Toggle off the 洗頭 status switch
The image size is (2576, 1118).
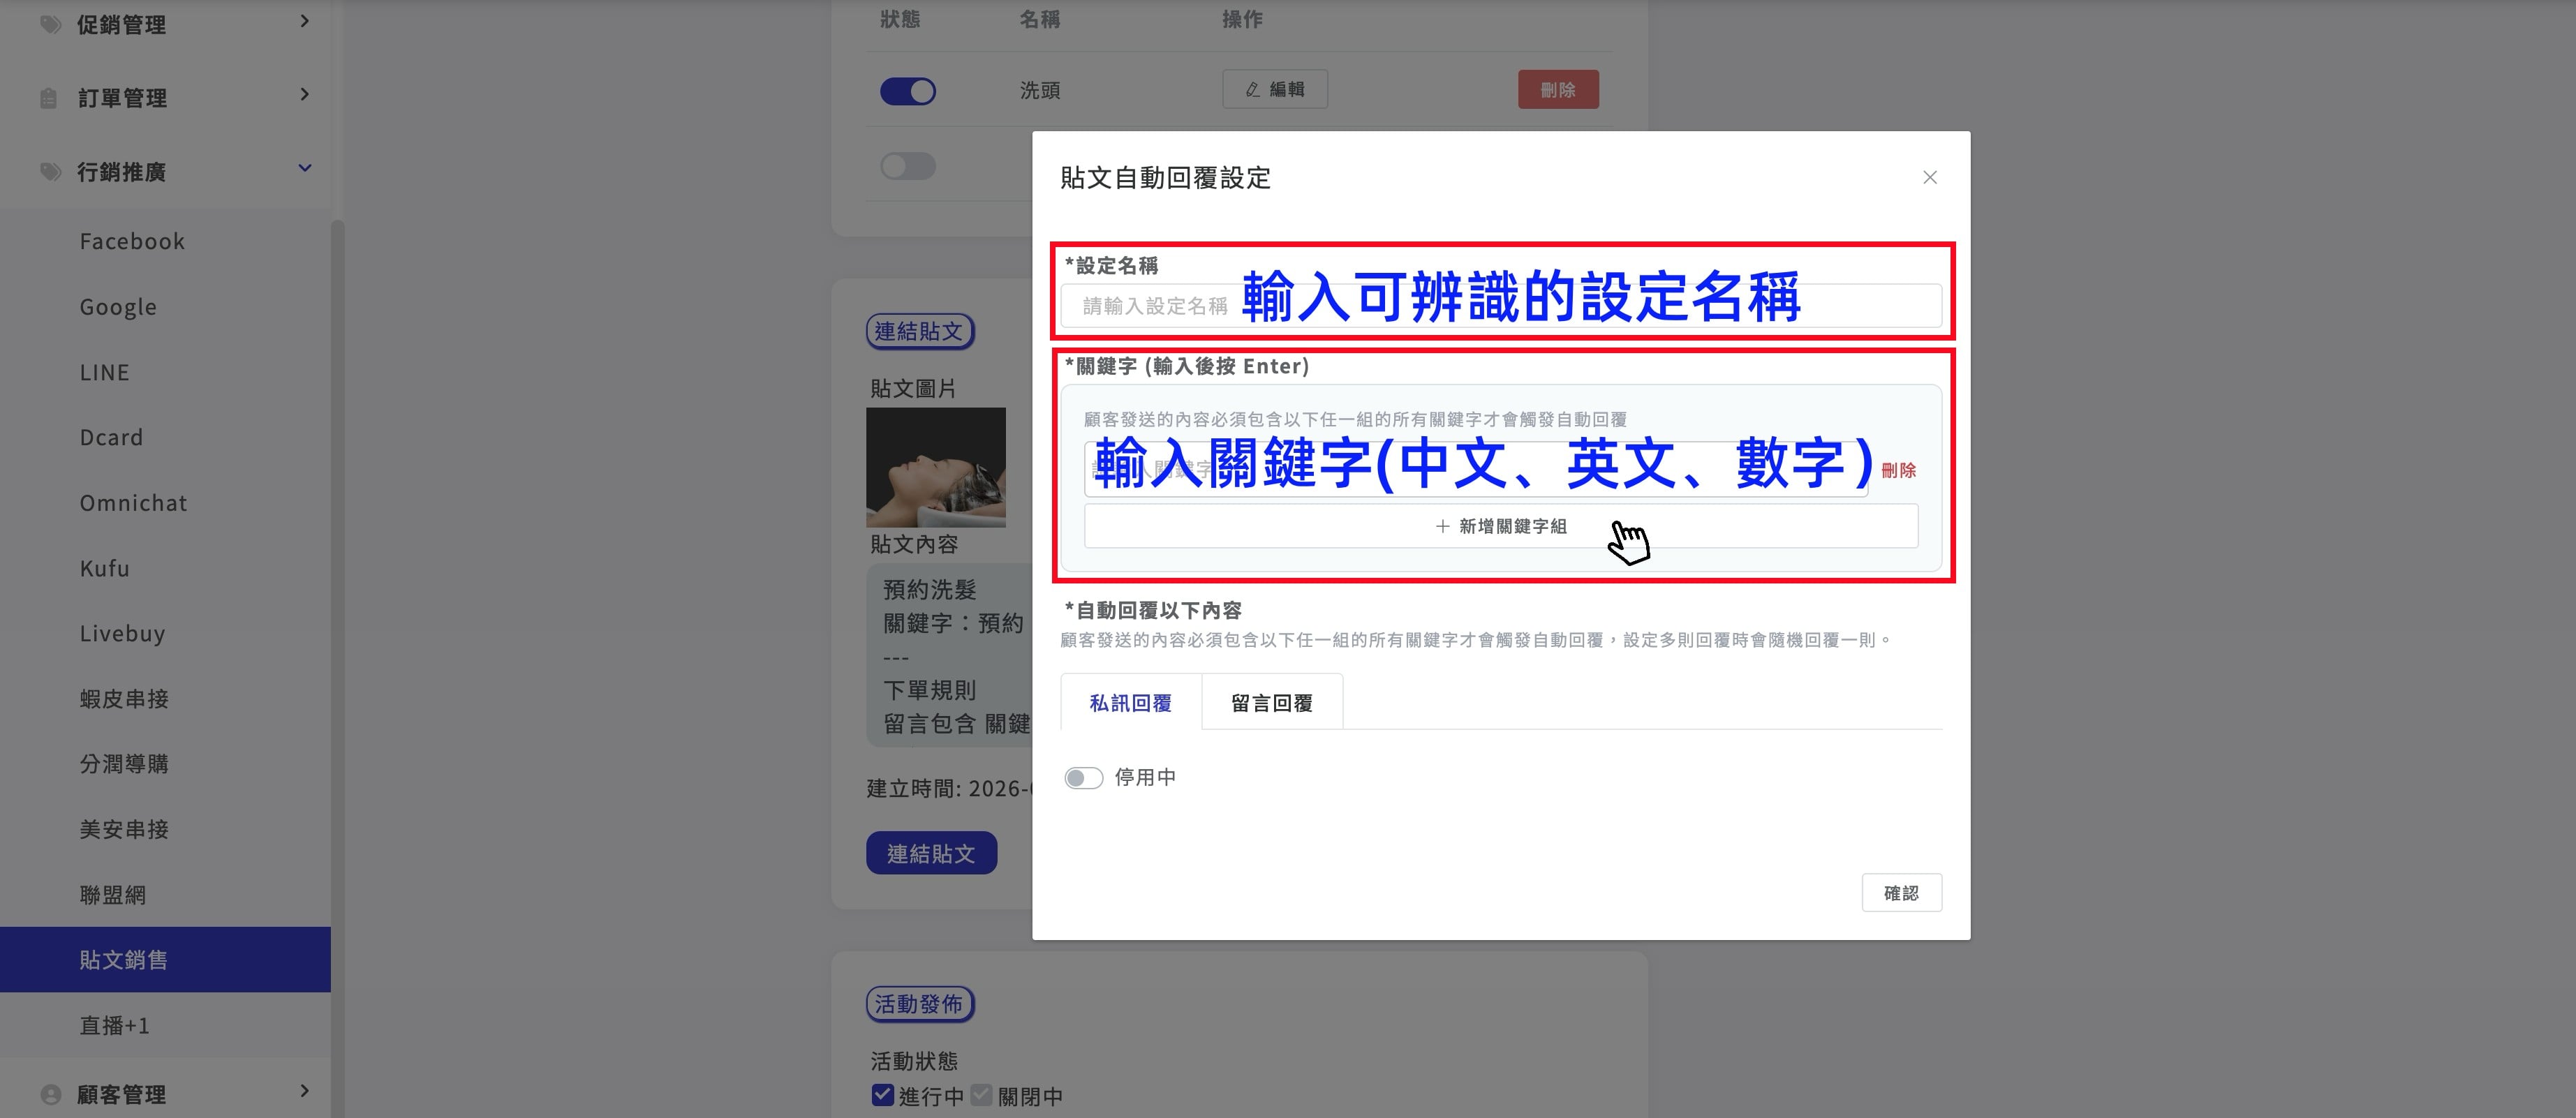tap(908, 91)
